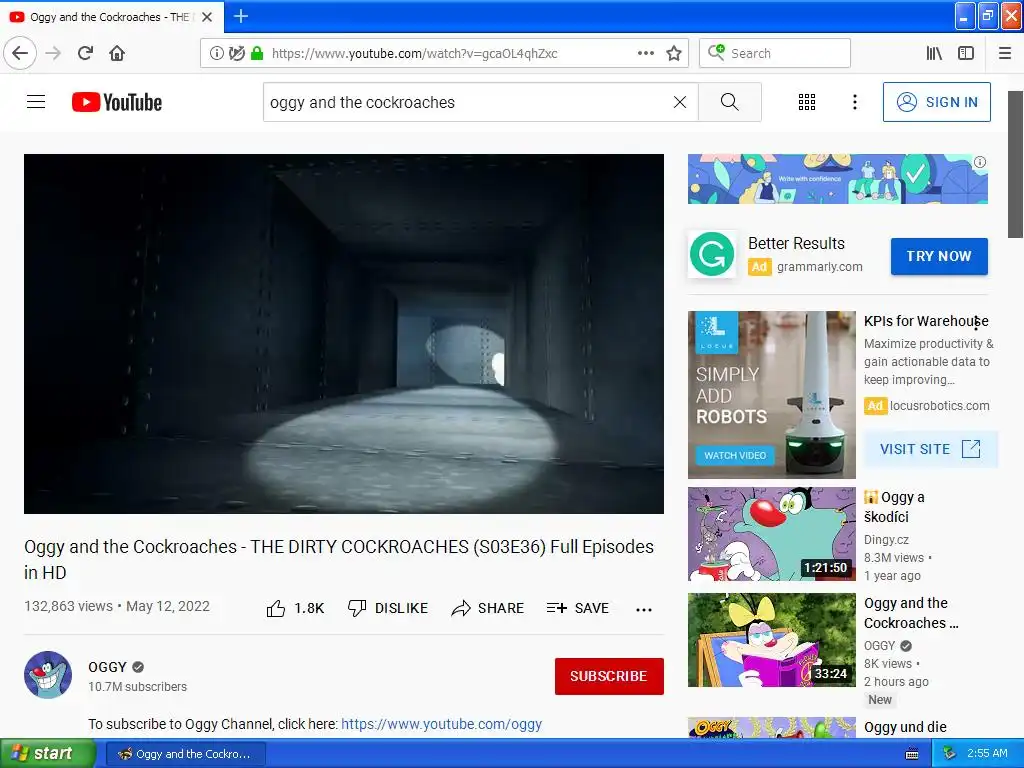Open page actions three-dot menu in address bar
Image resolution: width=1024 pixels, height=768 pixels.
click(x=645, y=54)
